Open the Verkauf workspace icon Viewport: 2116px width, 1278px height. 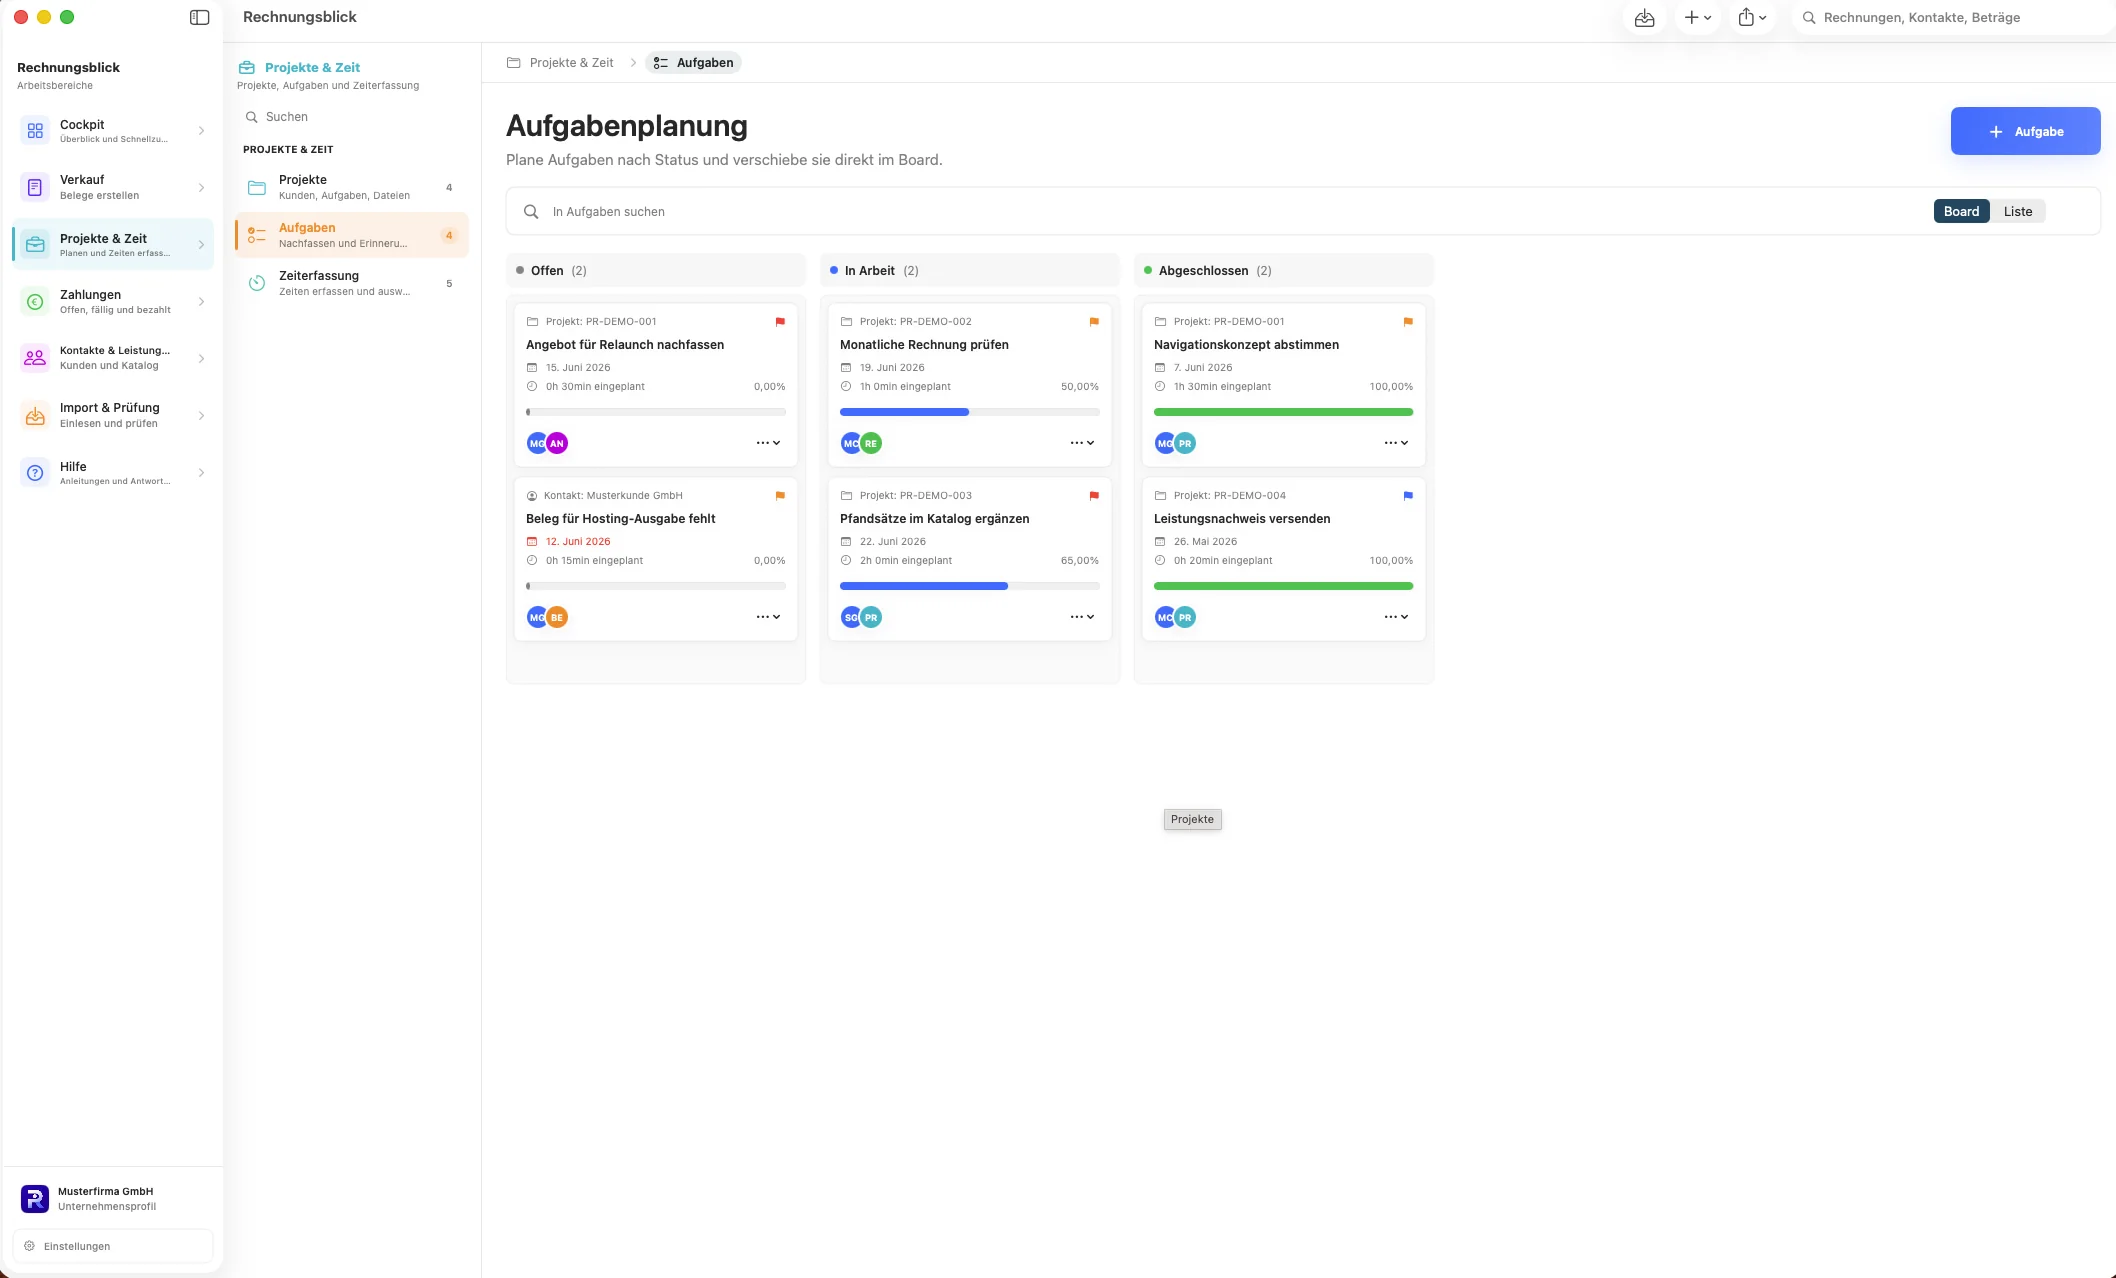click(35, 187)
